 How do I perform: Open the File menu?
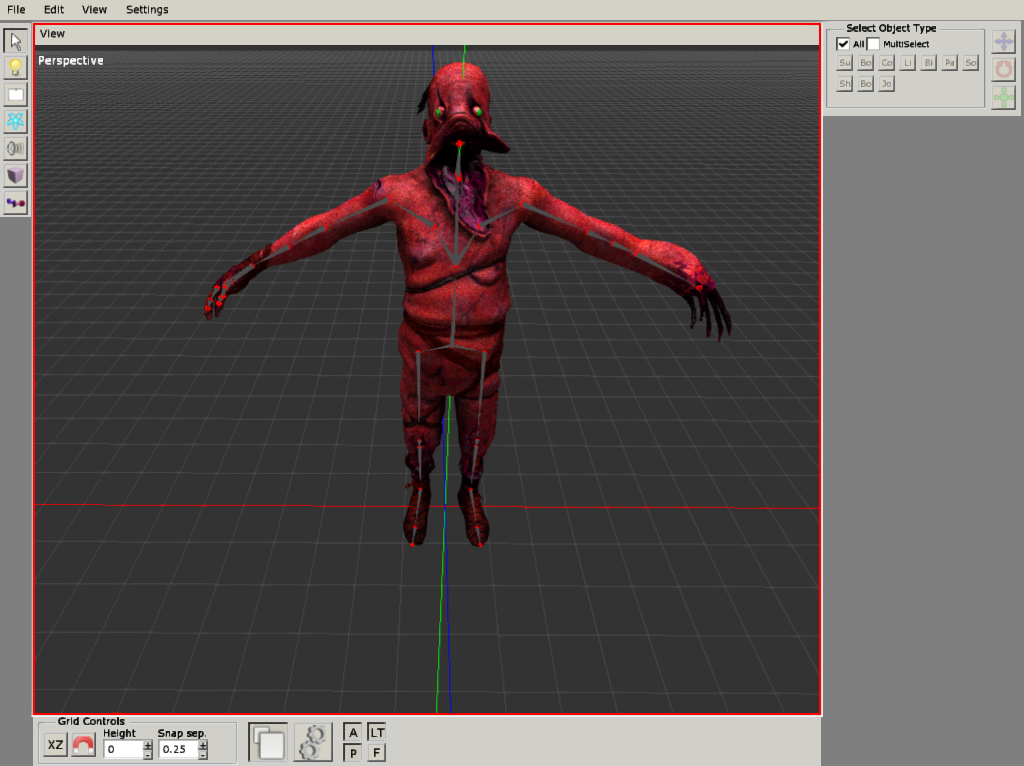point(16,9)
